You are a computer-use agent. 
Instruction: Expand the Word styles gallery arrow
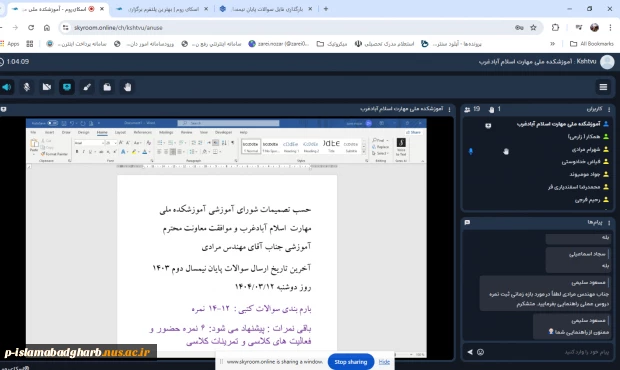[364, 152]
